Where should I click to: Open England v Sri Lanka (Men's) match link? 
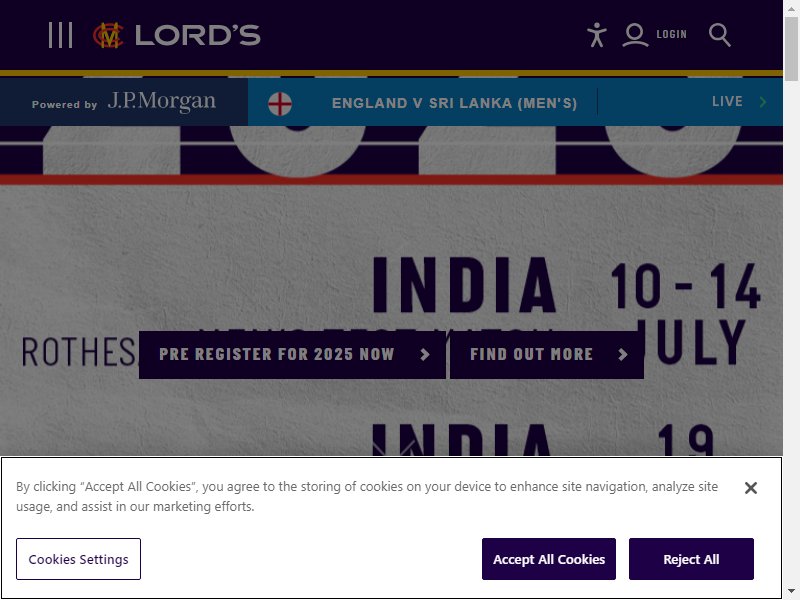point(454,103)
